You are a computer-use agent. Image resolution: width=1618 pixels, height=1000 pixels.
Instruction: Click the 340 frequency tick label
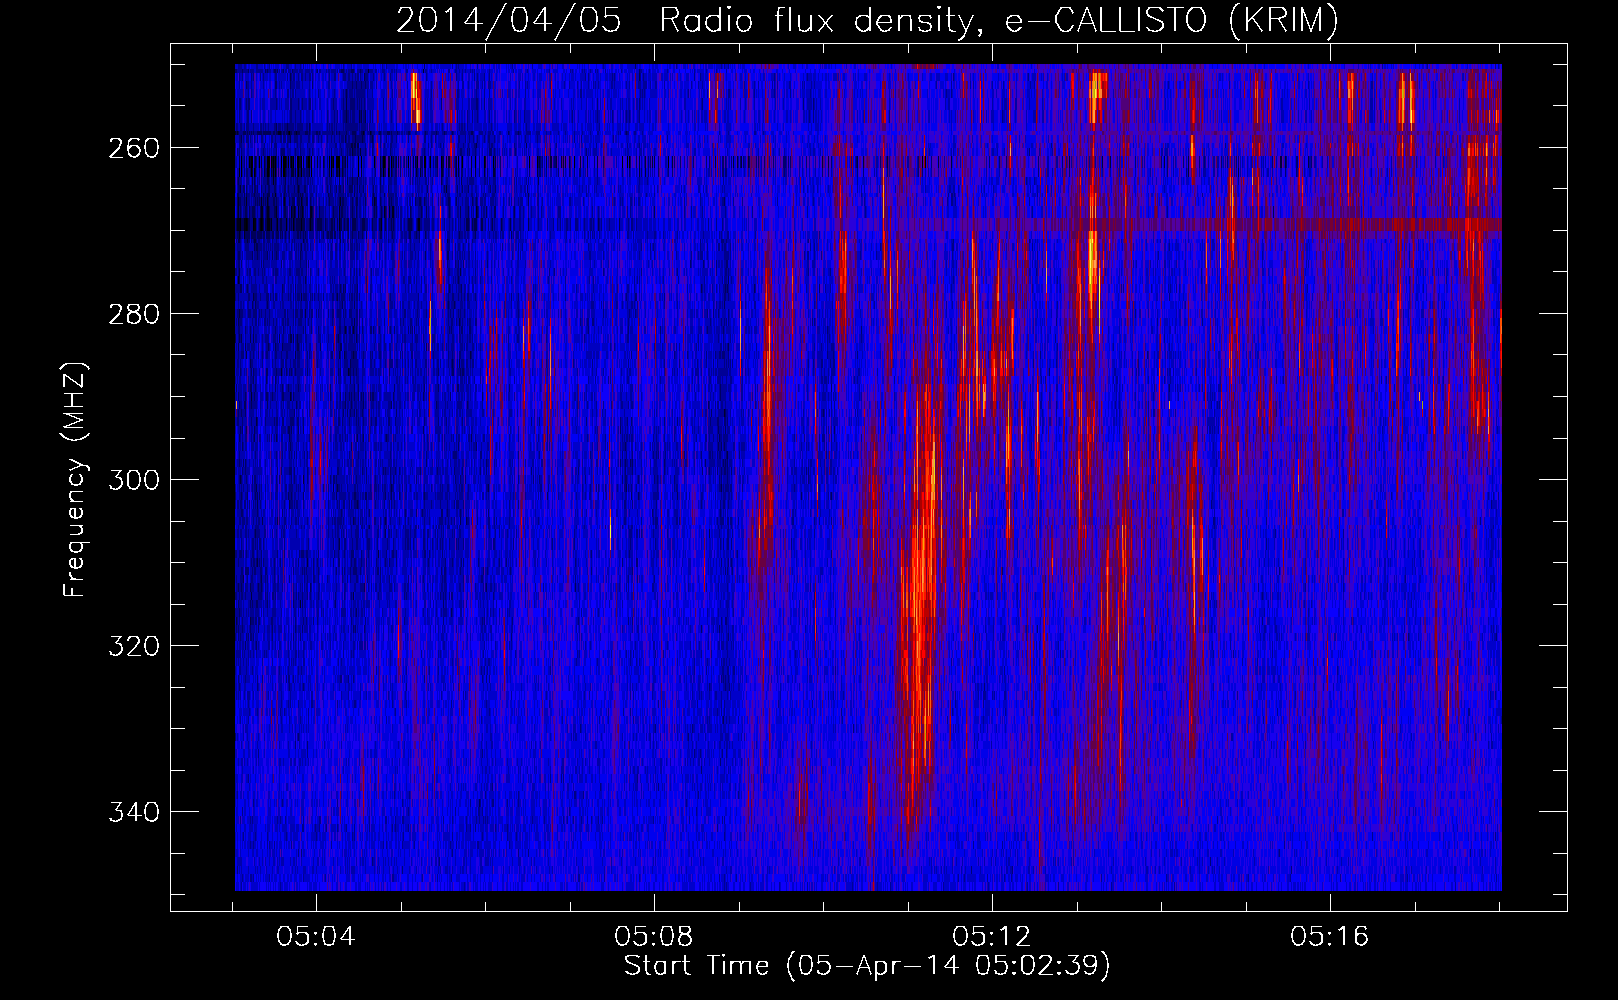pyautogui.click(x=134, y=812)
